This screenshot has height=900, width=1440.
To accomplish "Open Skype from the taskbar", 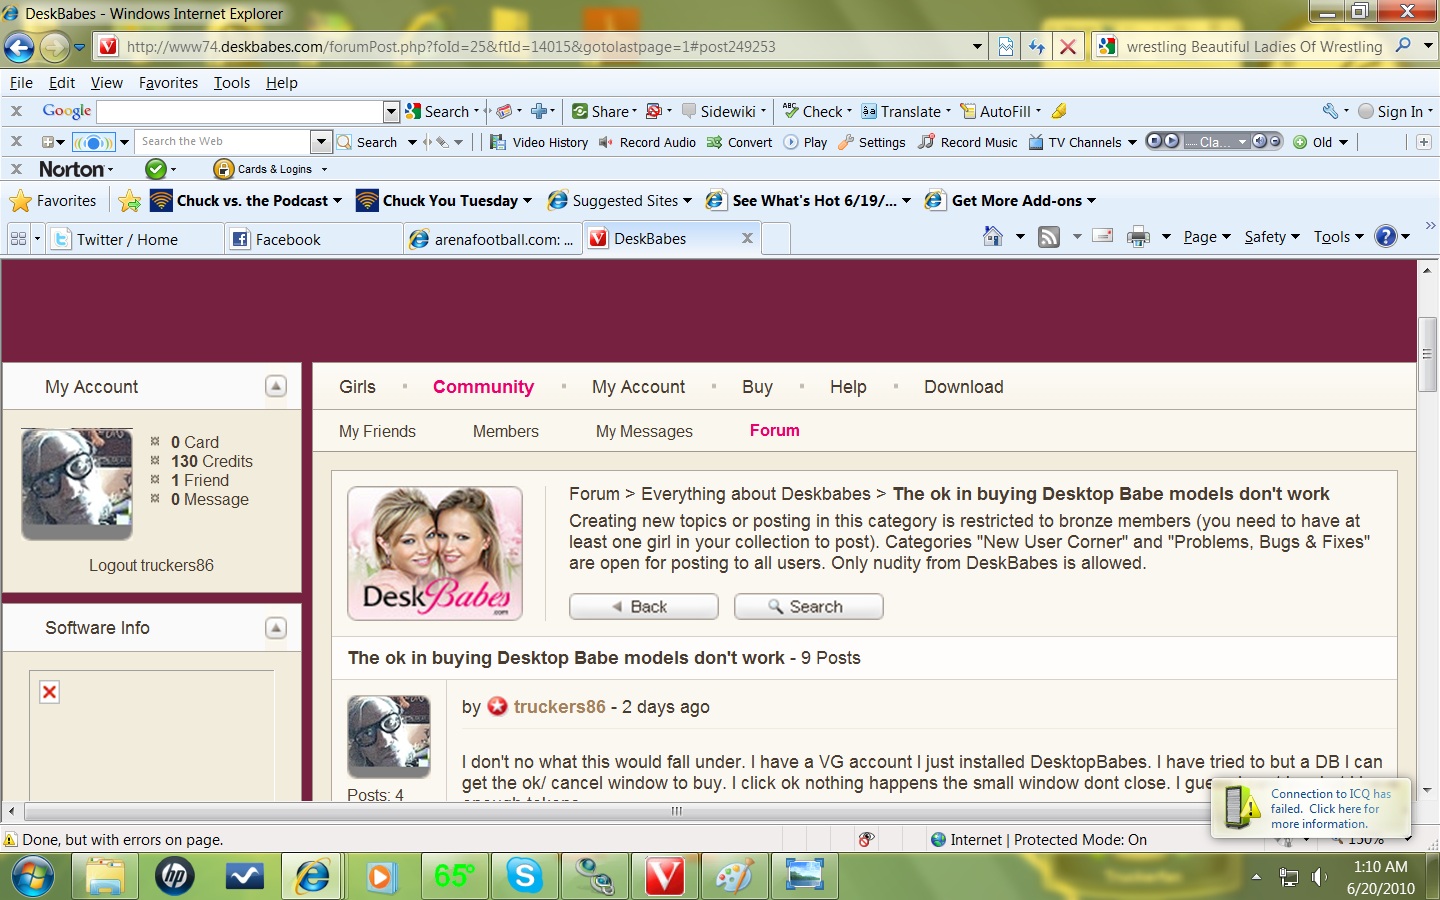I will [x=524, y=877].
